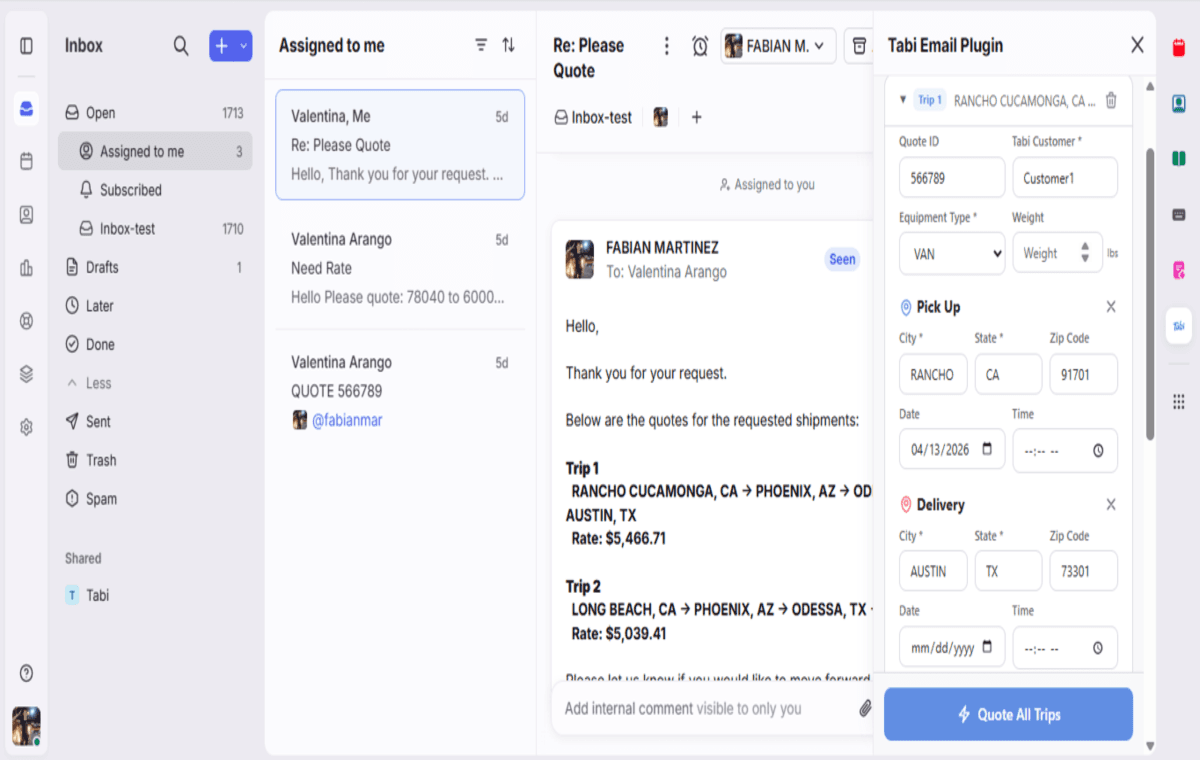Open the analytics bar-chart icon in left sidebar
1200x760 pixels.
(26, 267)
